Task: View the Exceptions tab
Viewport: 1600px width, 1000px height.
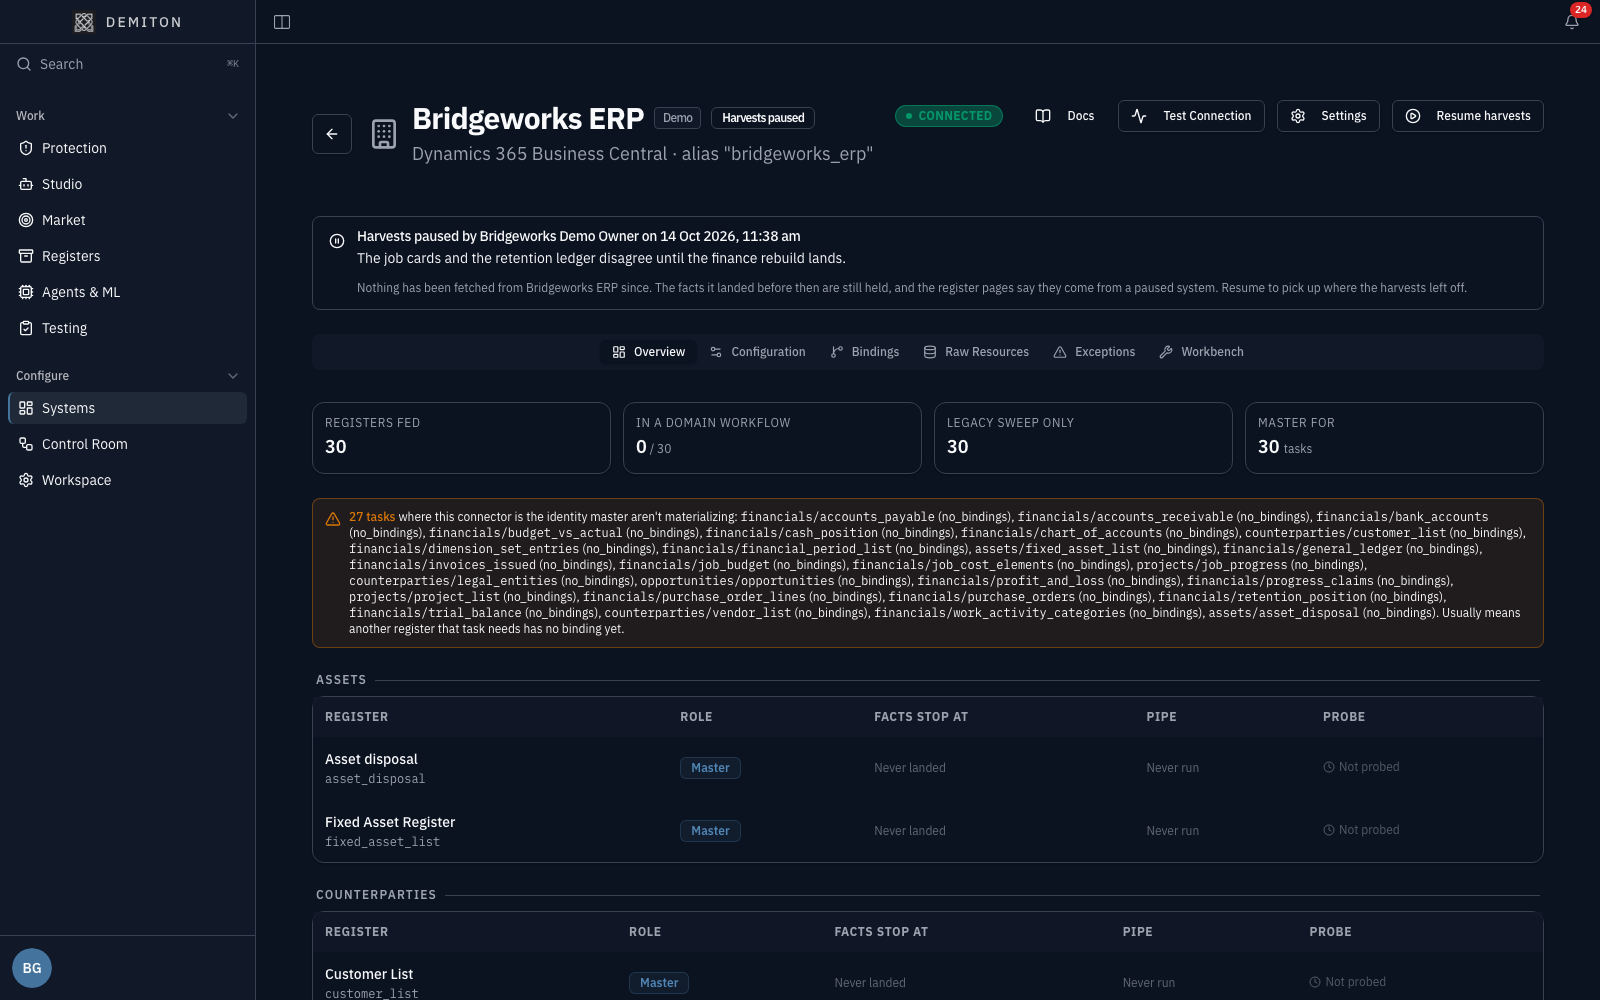Action: click(1094, 352)
